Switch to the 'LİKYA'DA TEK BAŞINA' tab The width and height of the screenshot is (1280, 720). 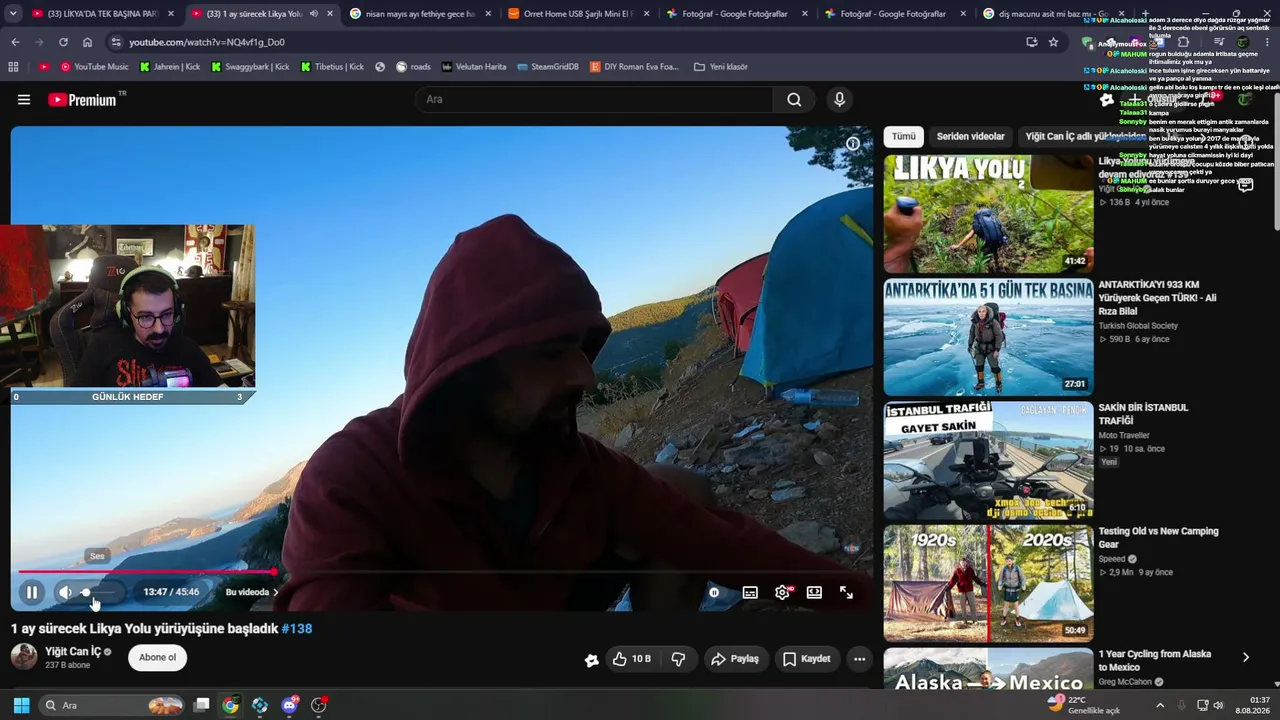[x=103, y=14]
